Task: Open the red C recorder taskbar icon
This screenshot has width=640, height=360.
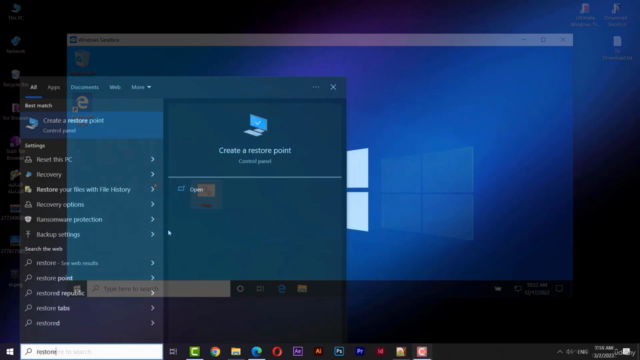Action: (x=422, y=351)
